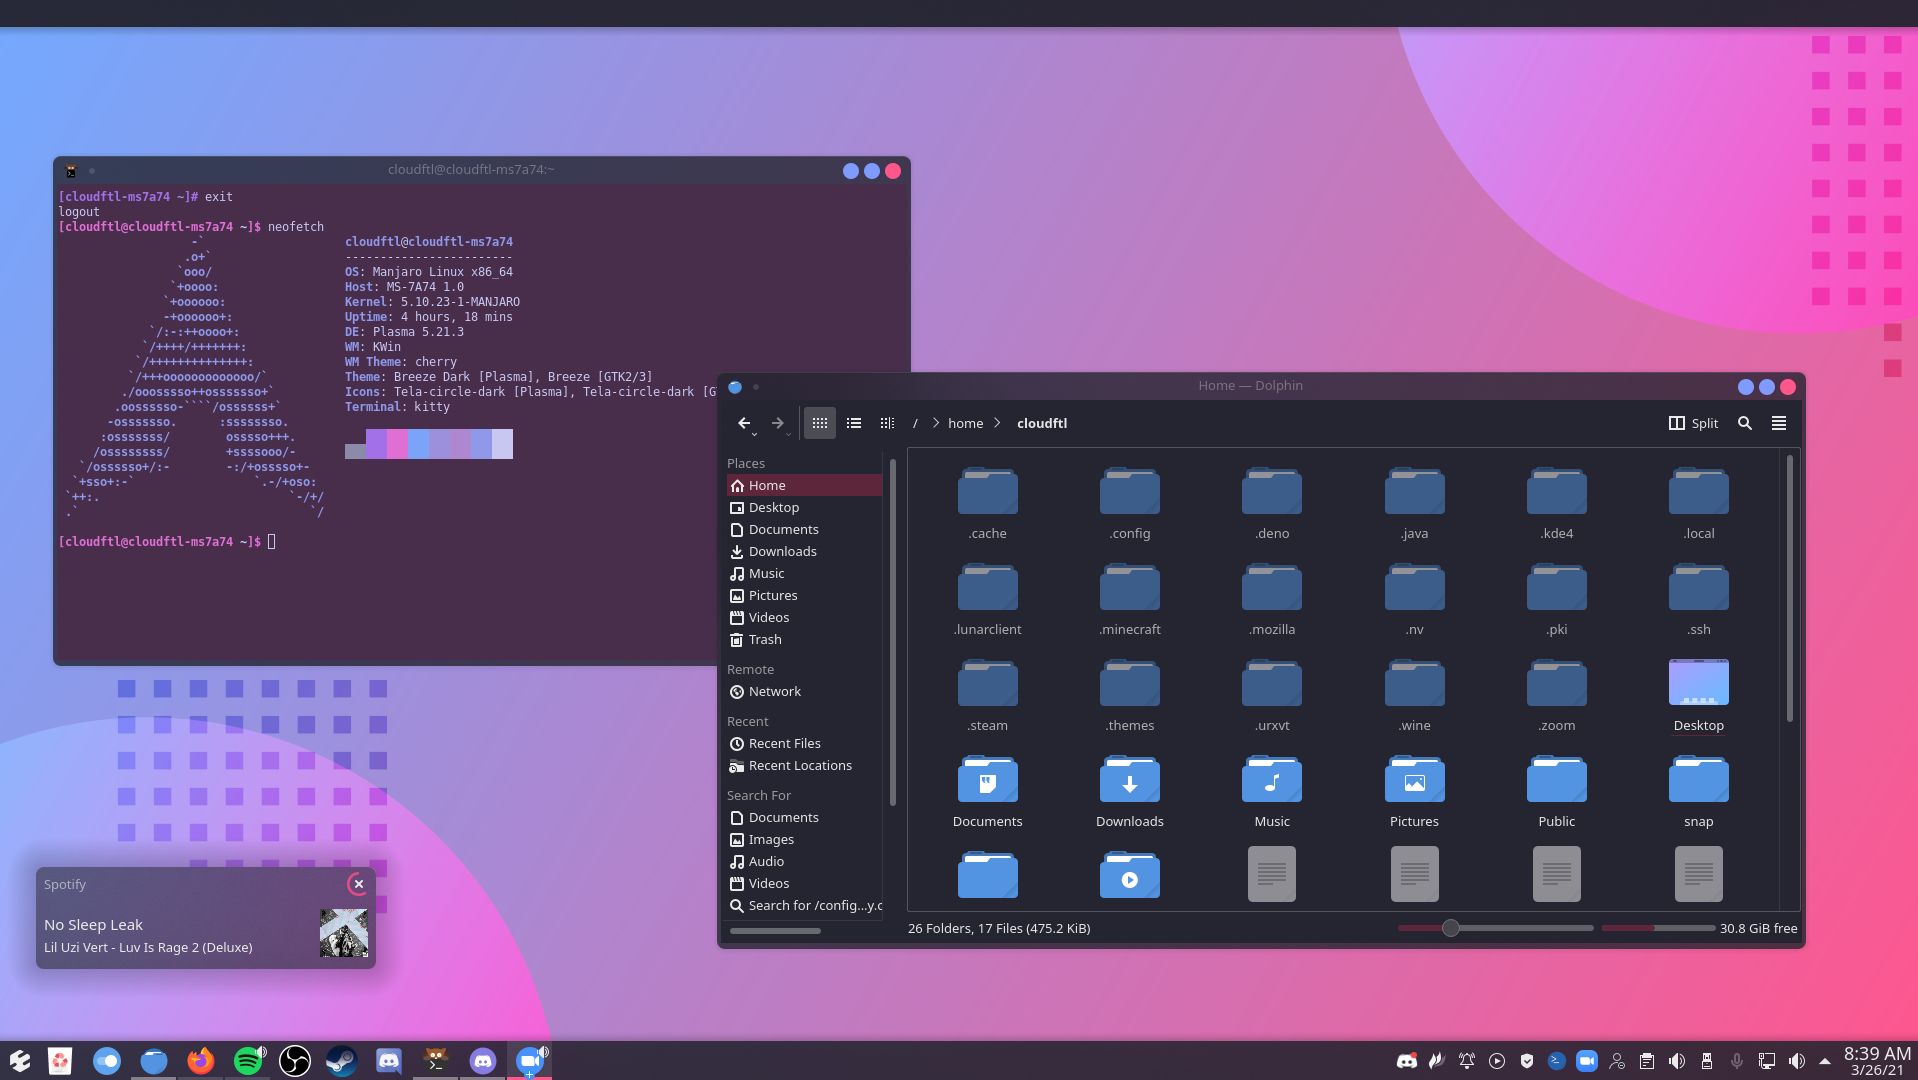This screenshot has height=1080, width=1918.
Task: Dismiss the Spotify song notification
Action: tap(359, 884)
